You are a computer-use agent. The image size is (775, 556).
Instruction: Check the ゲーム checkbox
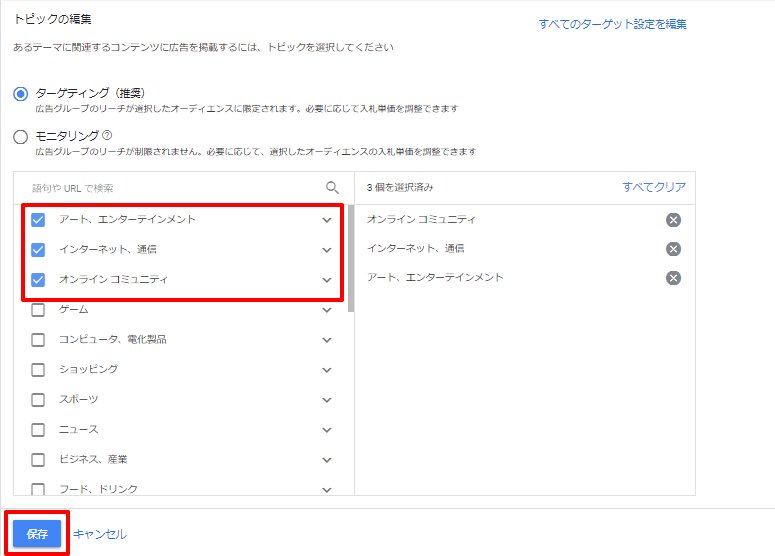tap(38, 310)
